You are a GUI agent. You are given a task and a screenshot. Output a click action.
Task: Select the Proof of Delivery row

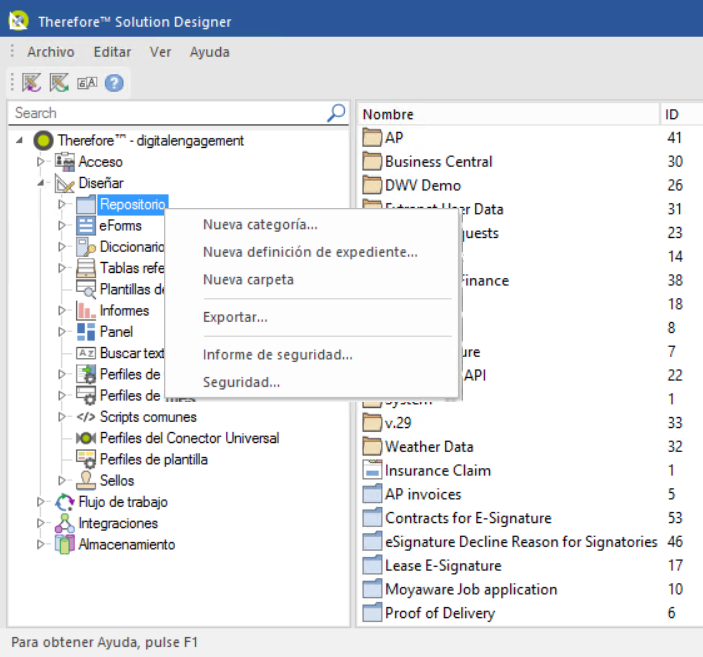(x=531, y=613)
